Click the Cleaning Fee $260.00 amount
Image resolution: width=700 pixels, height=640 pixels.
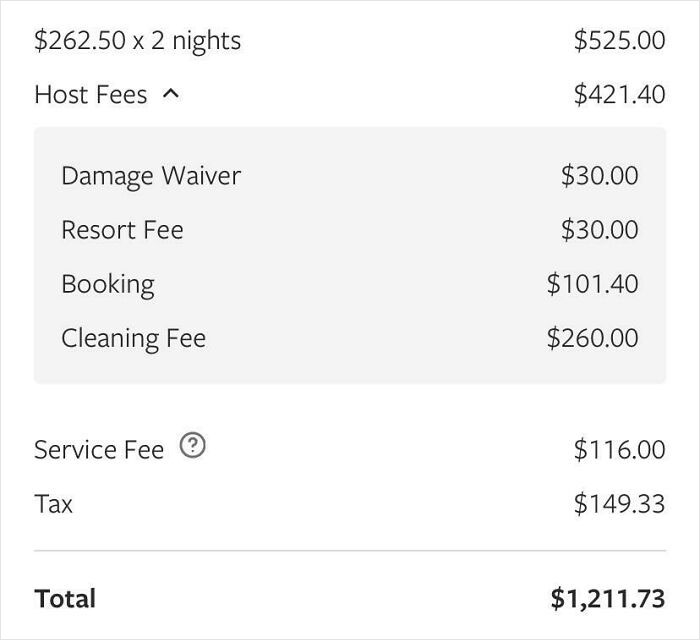coord(592,338)
